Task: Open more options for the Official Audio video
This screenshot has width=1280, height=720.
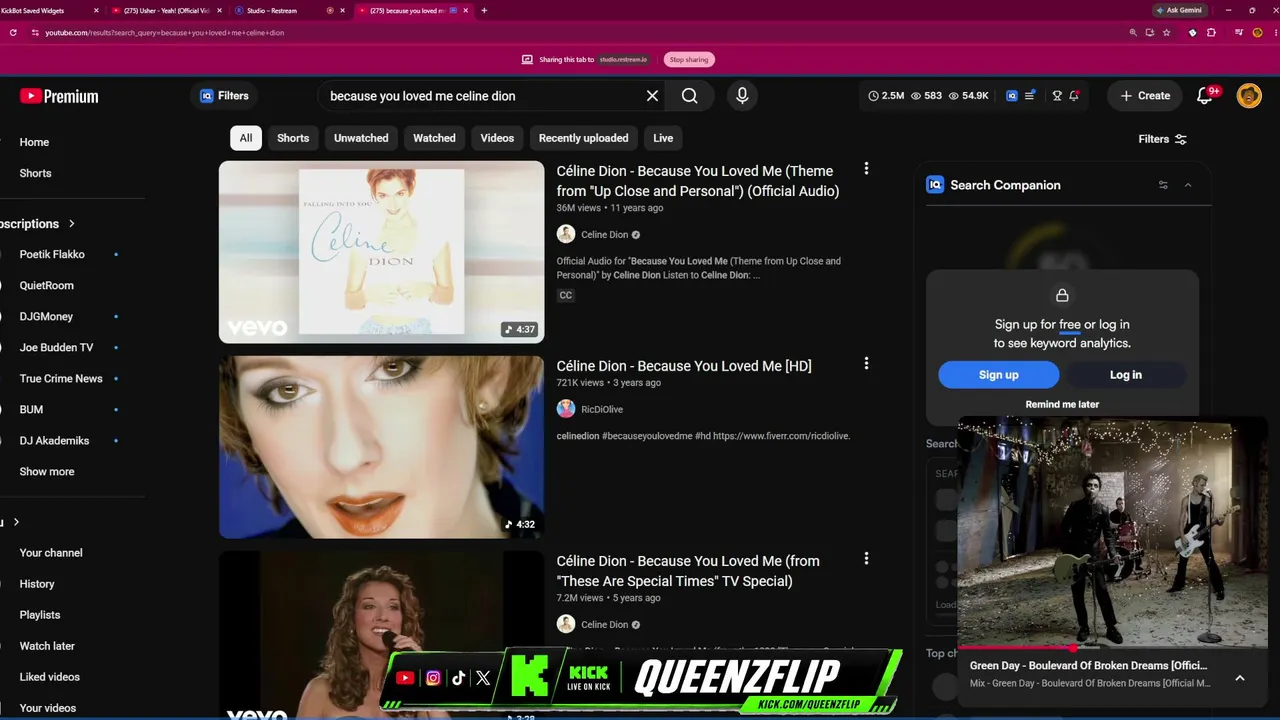Action: click(866, 169)
